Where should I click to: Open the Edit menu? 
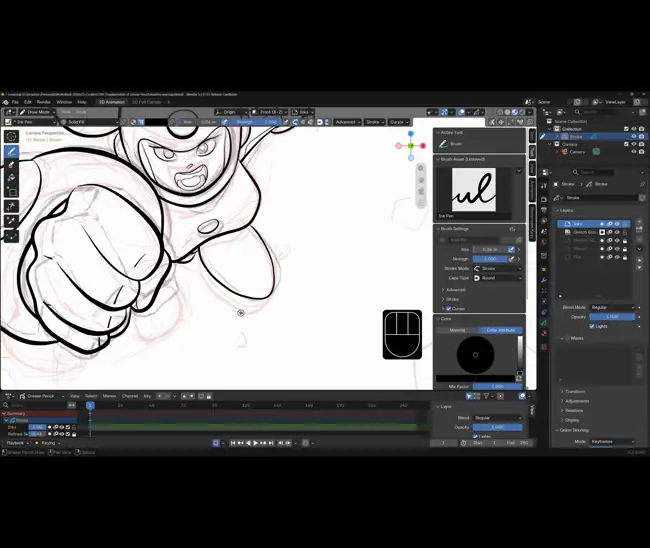pos(27,102)
